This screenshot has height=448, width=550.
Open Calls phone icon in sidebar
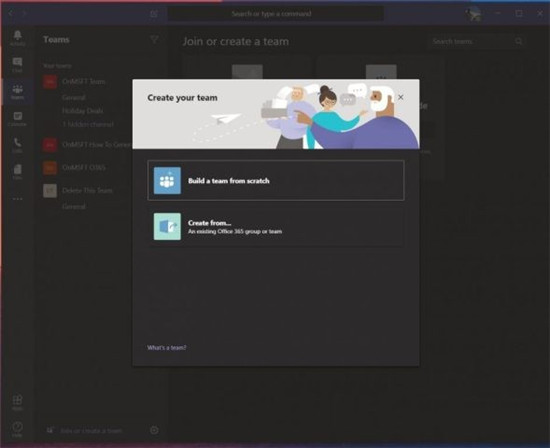click(x=17, y=145)
